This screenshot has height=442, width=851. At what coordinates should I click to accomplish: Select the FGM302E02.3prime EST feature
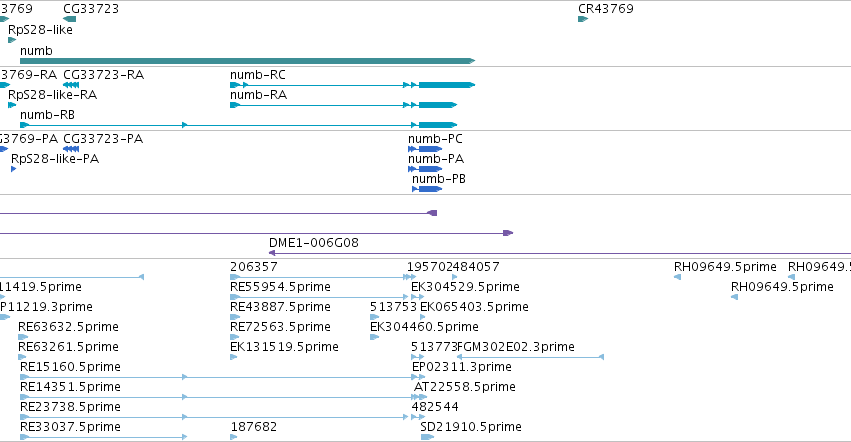coord(530,357)
